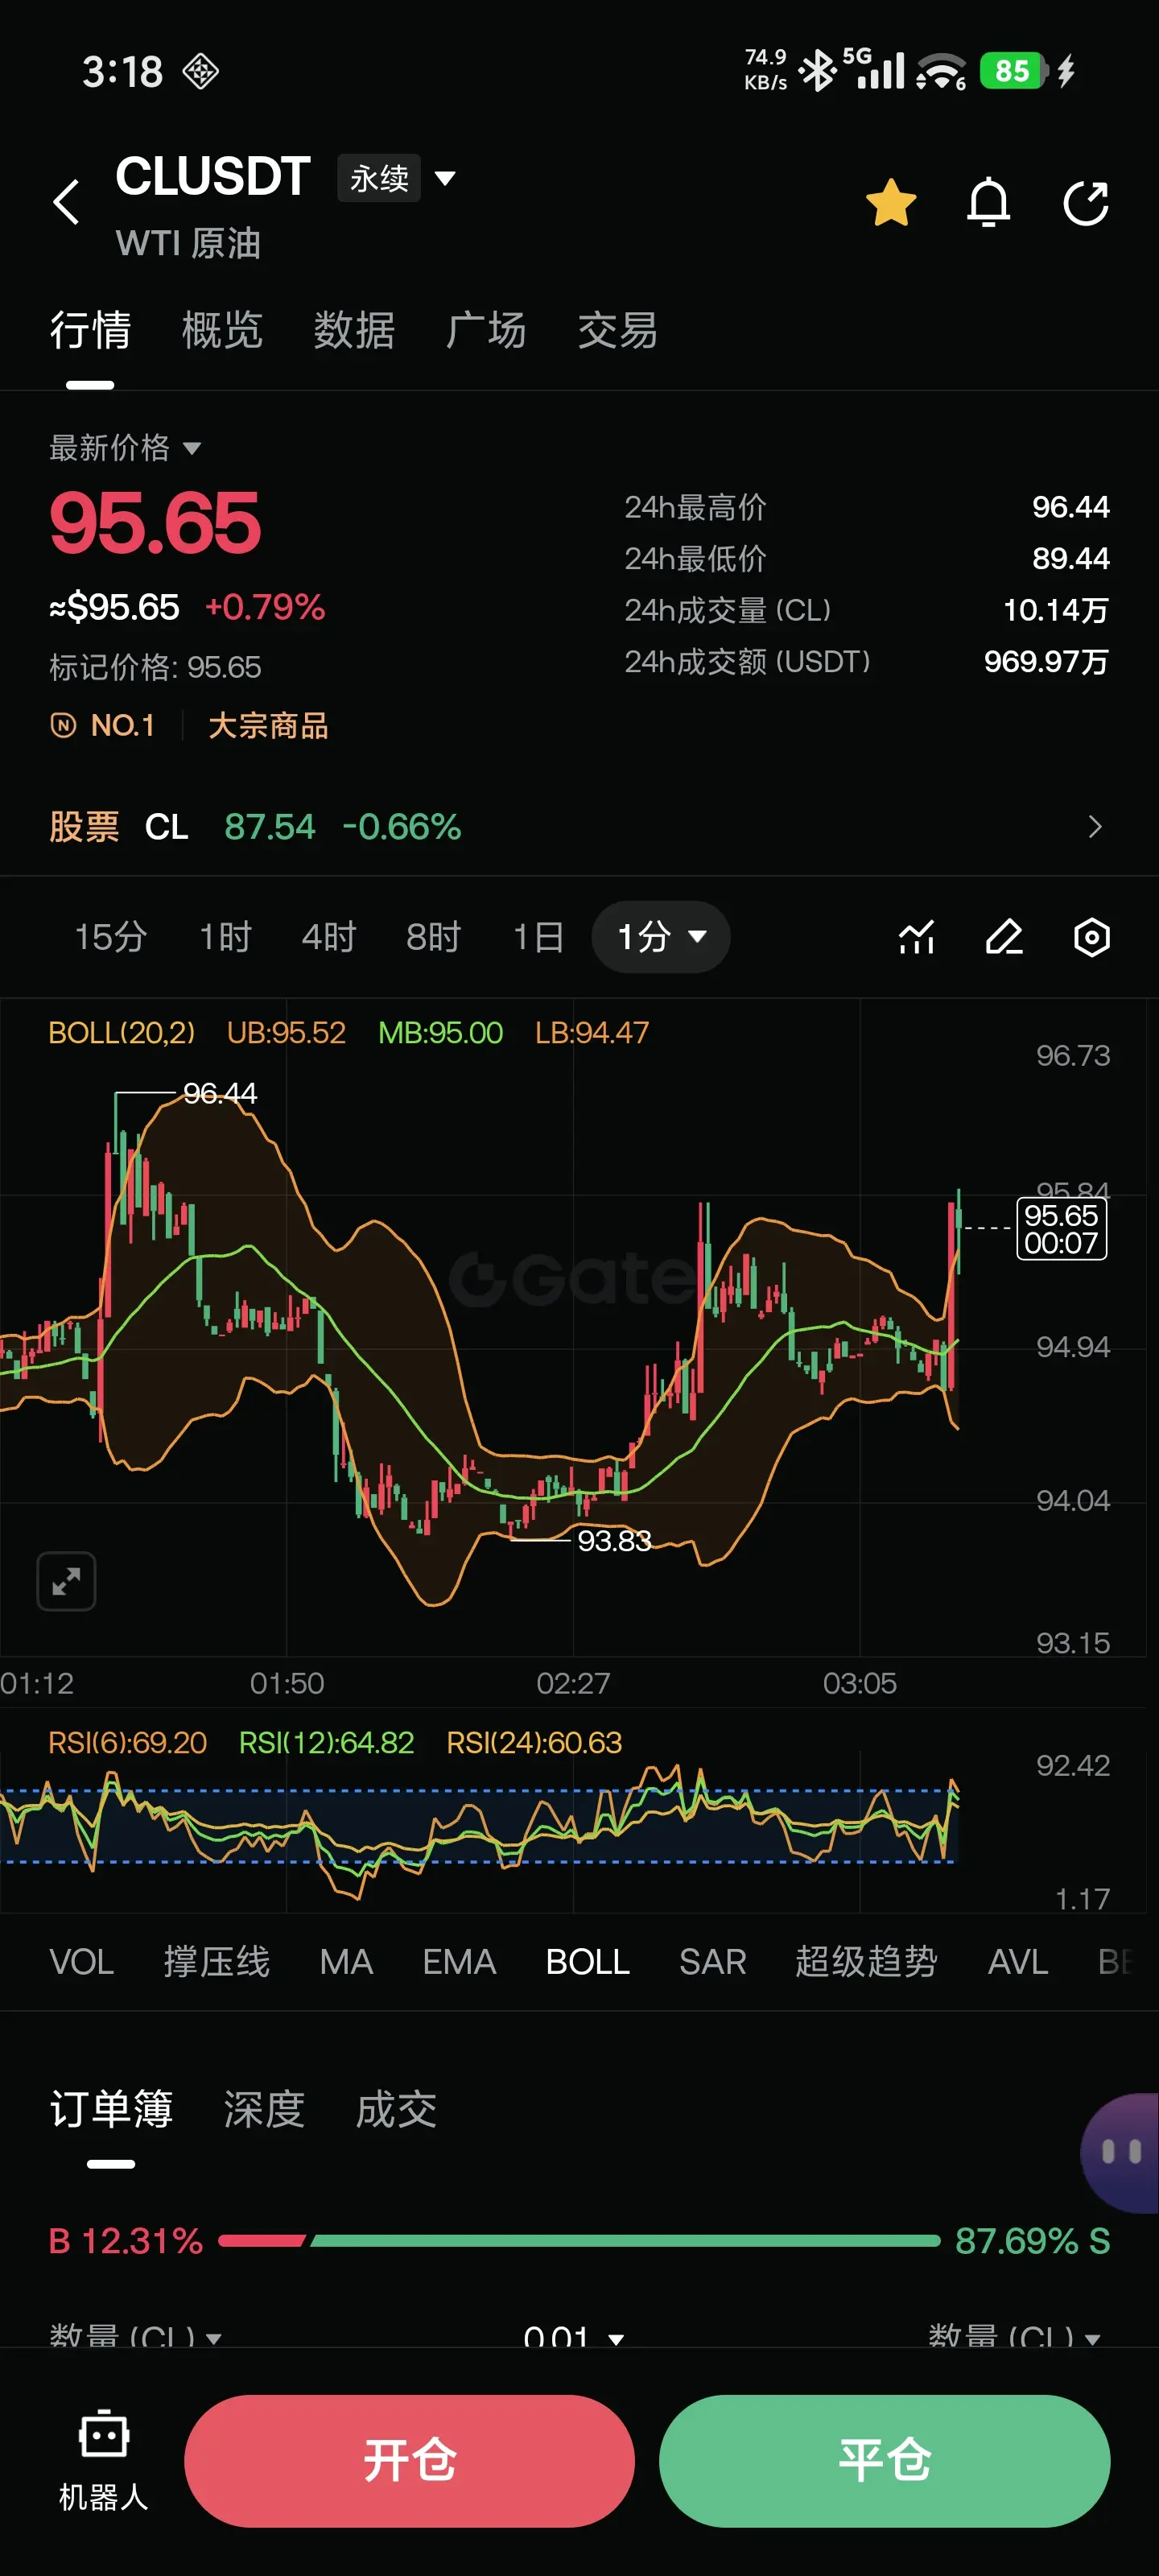Switch to the 概览 tab
Image resolution: width=1159 pixels, height=2576 pixels.
222,330
